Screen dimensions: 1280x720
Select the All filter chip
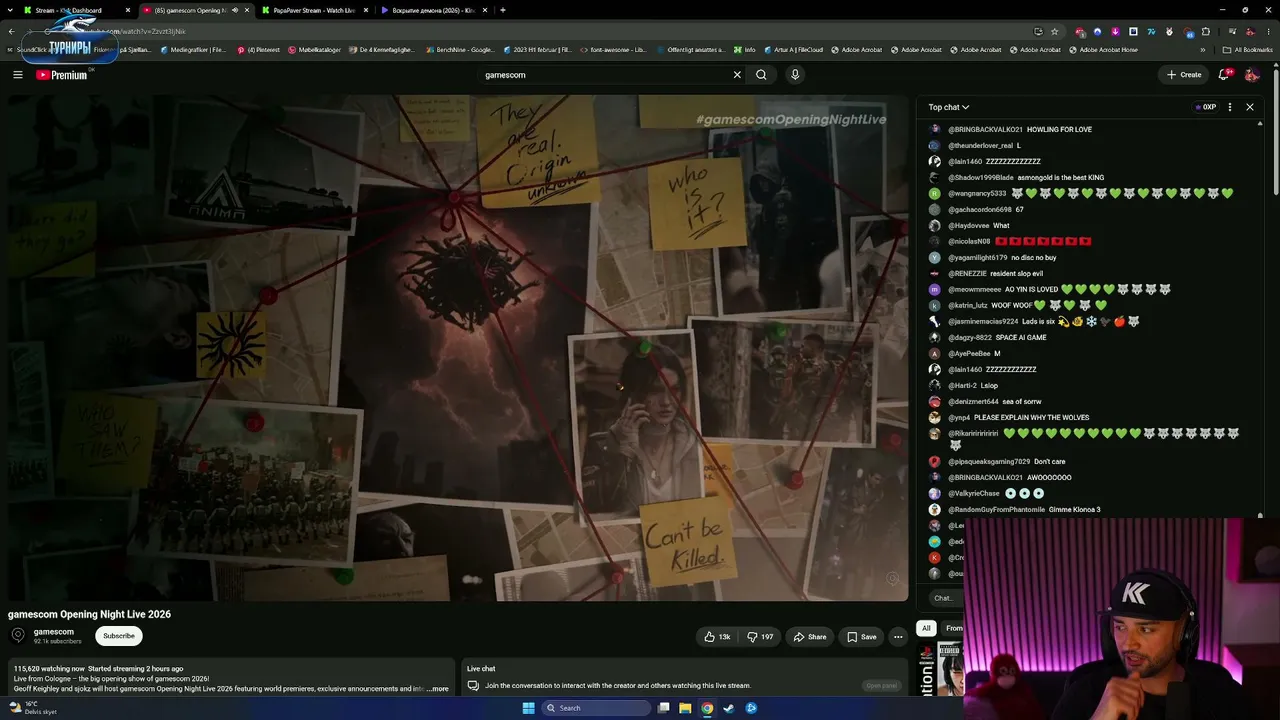[x=926, y=628]
